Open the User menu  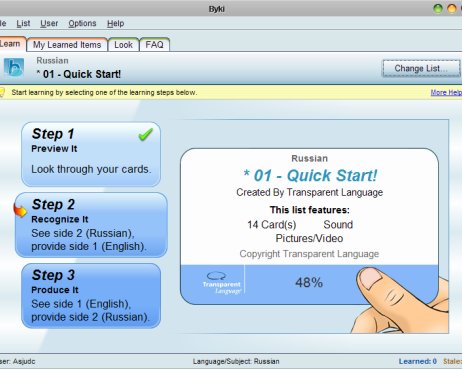49,23
